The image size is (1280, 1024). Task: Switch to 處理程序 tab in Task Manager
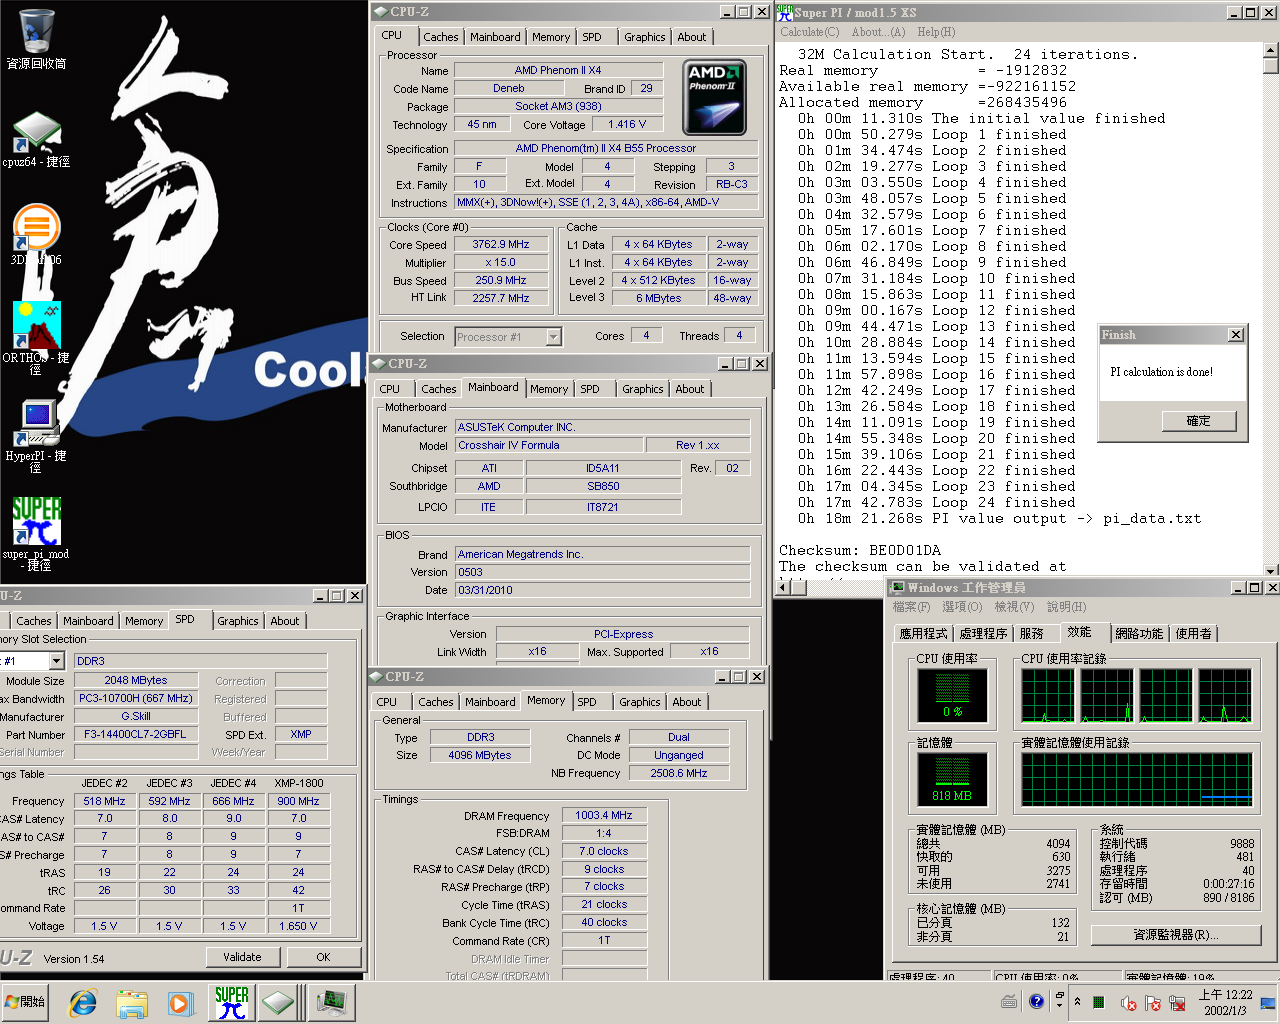pos(983,634)
